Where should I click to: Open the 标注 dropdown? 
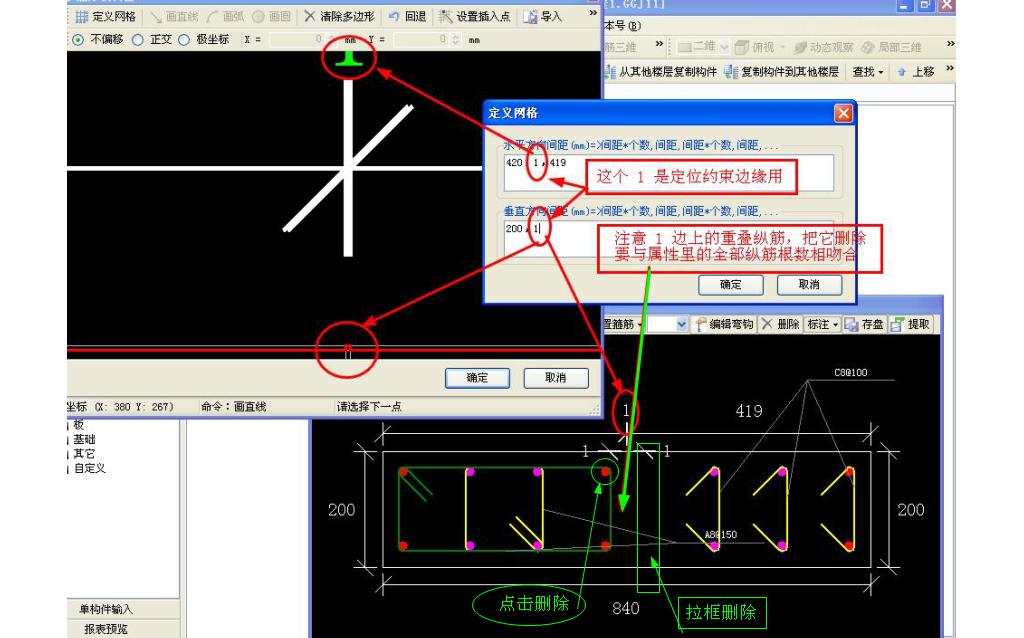pyautogui.click(x=823, y=325)
